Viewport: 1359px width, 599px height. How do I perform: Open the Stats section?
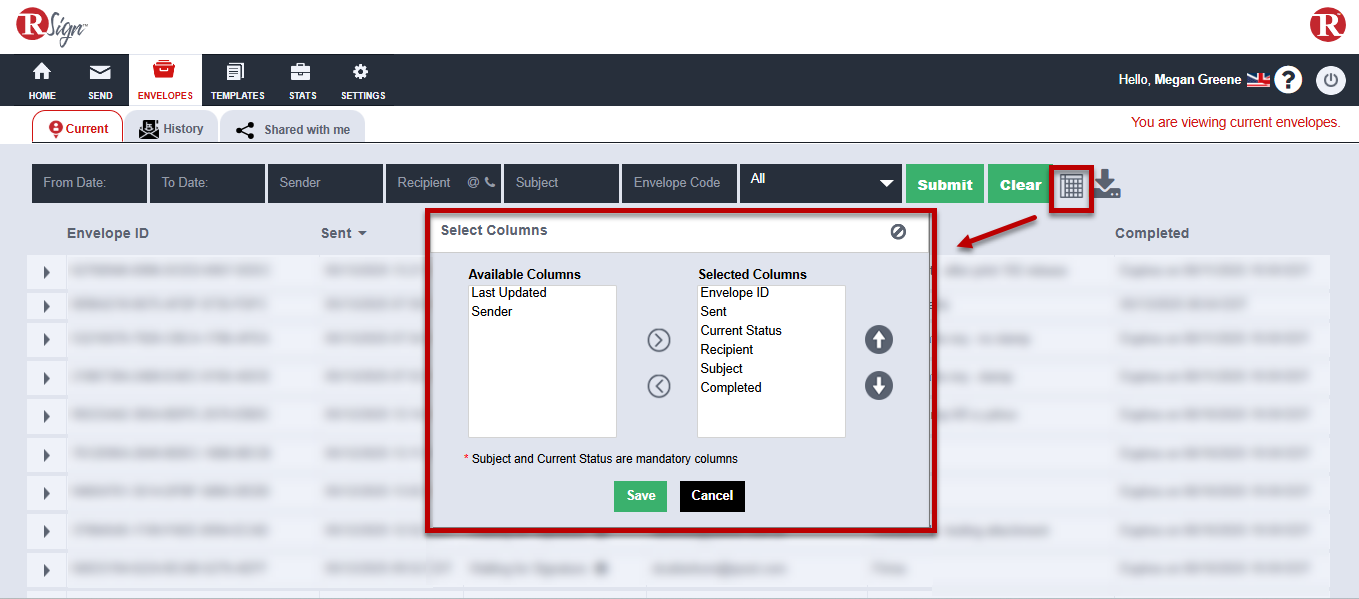(302, 80)
